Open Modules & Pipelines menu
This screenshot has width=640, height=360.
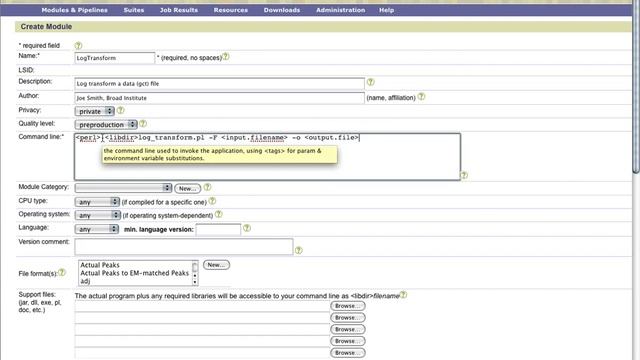point(75,10)
